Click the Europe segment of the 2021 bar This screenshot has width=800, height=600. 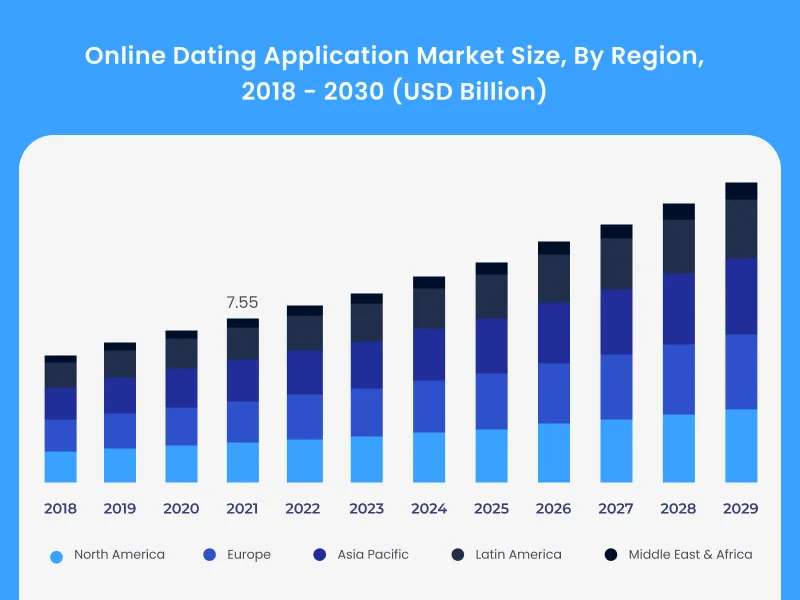(243, 421)
